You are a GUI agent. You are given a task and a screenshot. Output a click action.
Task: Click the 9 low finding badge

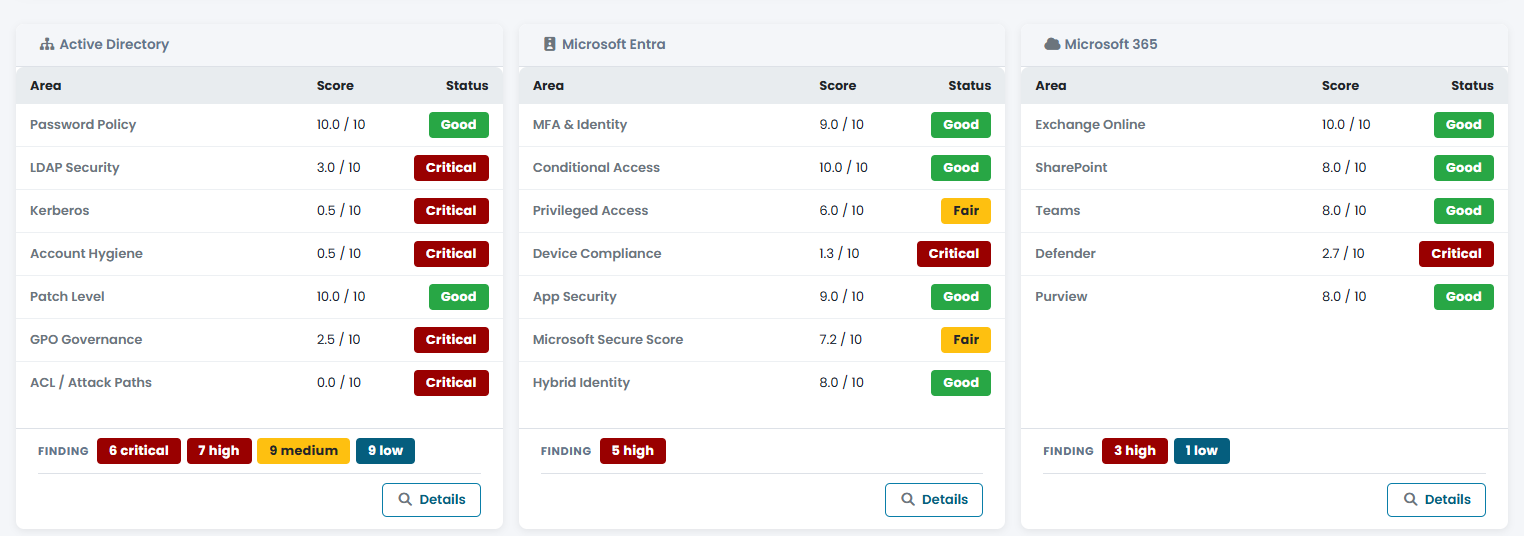385,451
